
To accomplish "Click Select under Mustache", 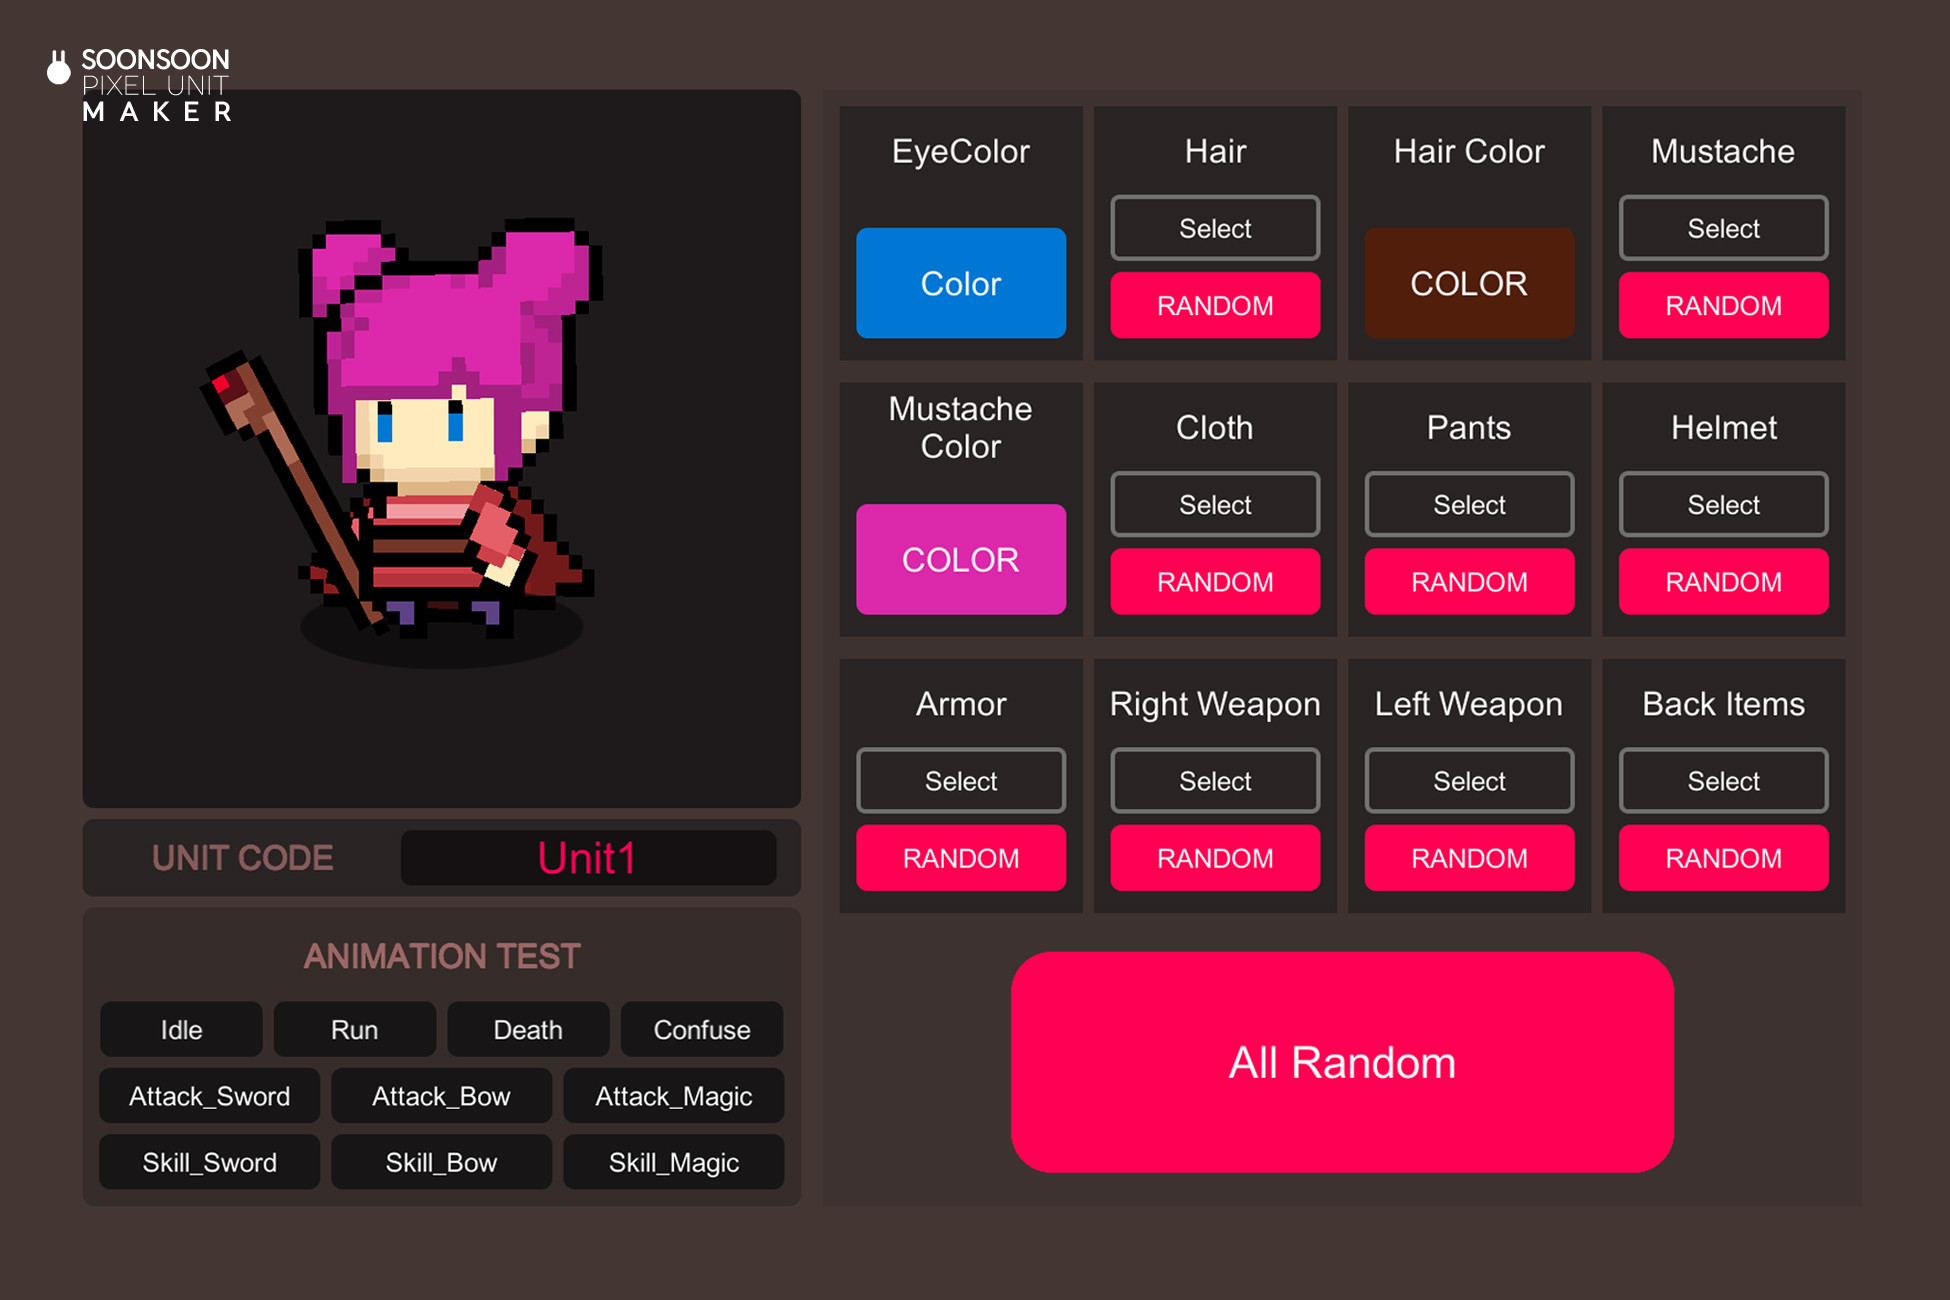I will [x=1723, y=228].
